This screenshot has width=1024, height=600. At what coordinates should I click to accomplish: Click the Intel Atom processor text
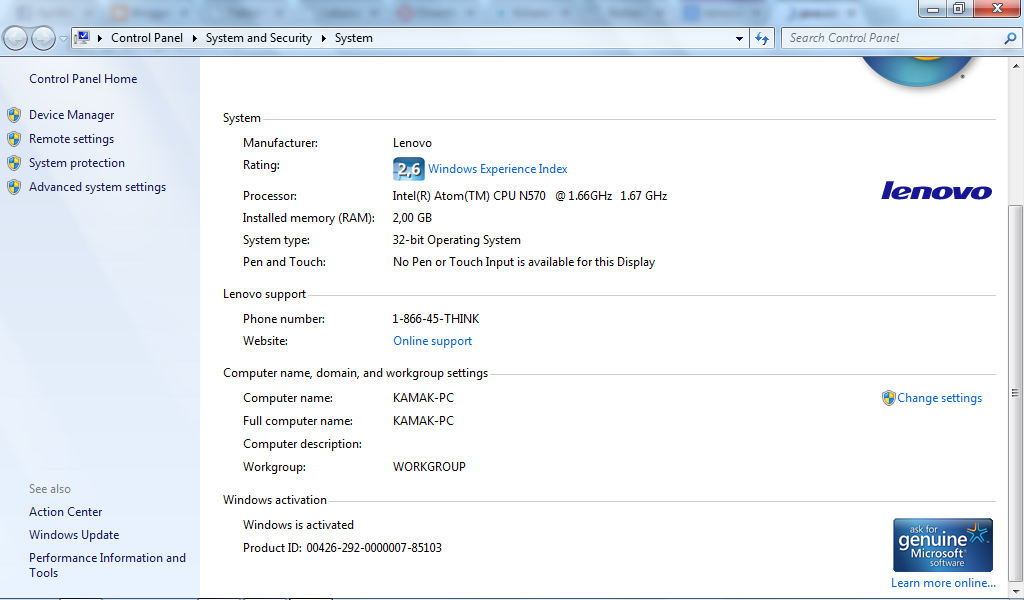(x=530, y=196)
